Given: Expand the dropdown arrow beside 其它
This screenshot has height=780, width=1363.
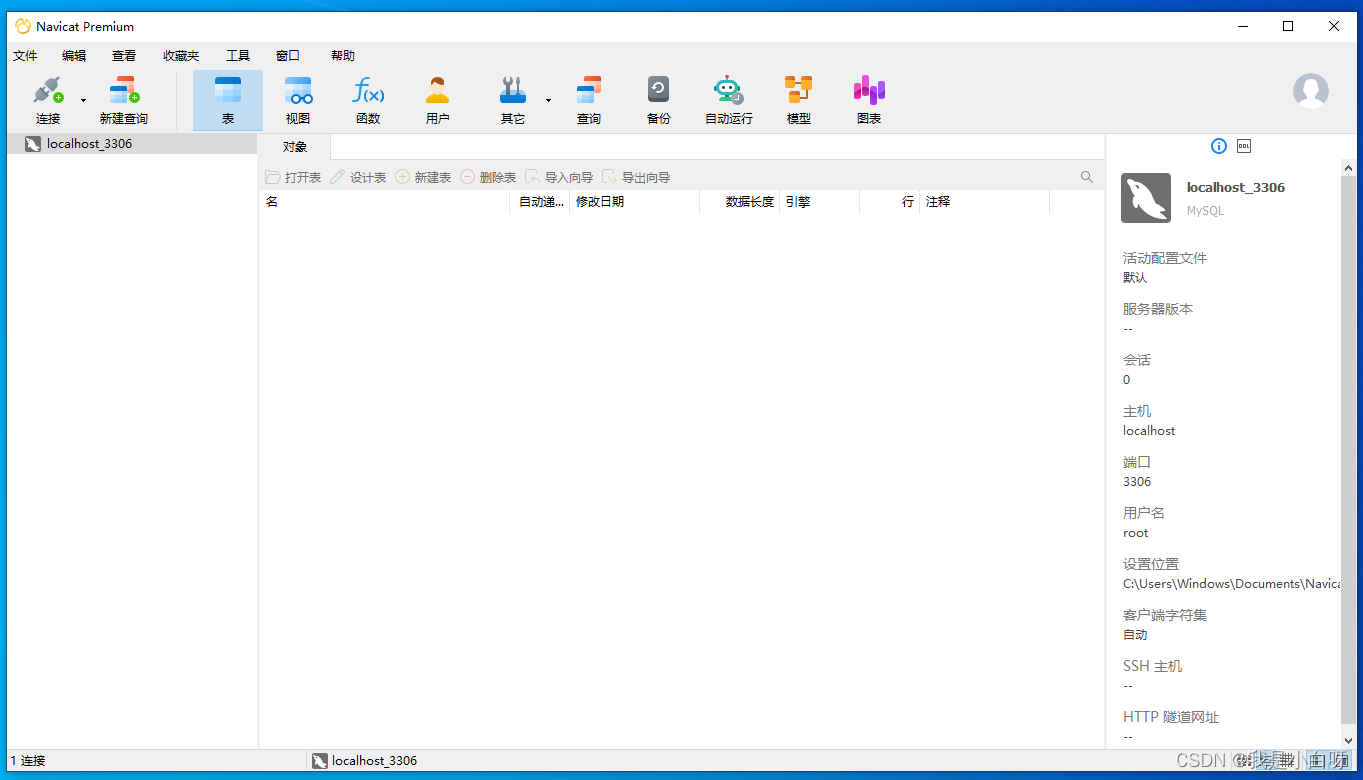Looking at the screenshot, I should coord(548,100).
